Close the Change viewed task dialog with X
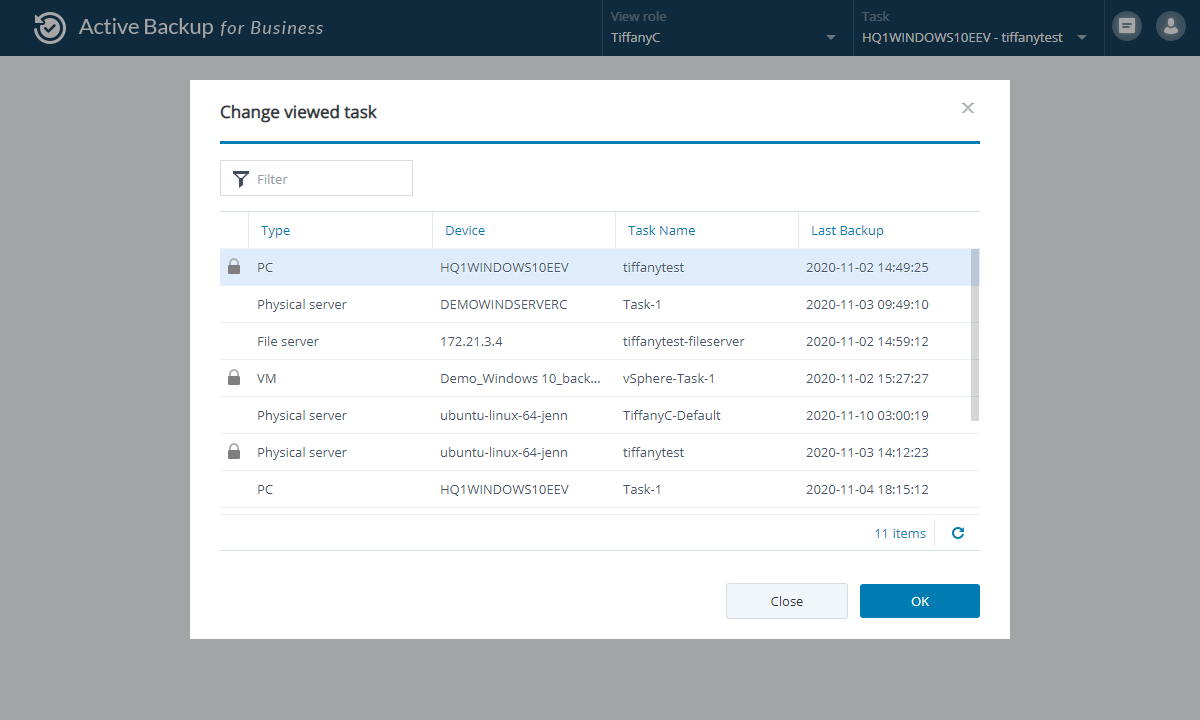The height and width of the screenshot is (720, 1200). (967, 108)
